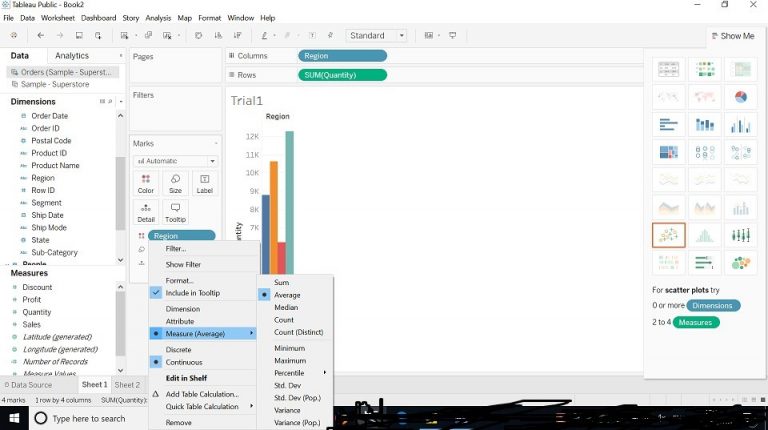
Task: Open the Worksheet menu
Action: click(58, 18)
